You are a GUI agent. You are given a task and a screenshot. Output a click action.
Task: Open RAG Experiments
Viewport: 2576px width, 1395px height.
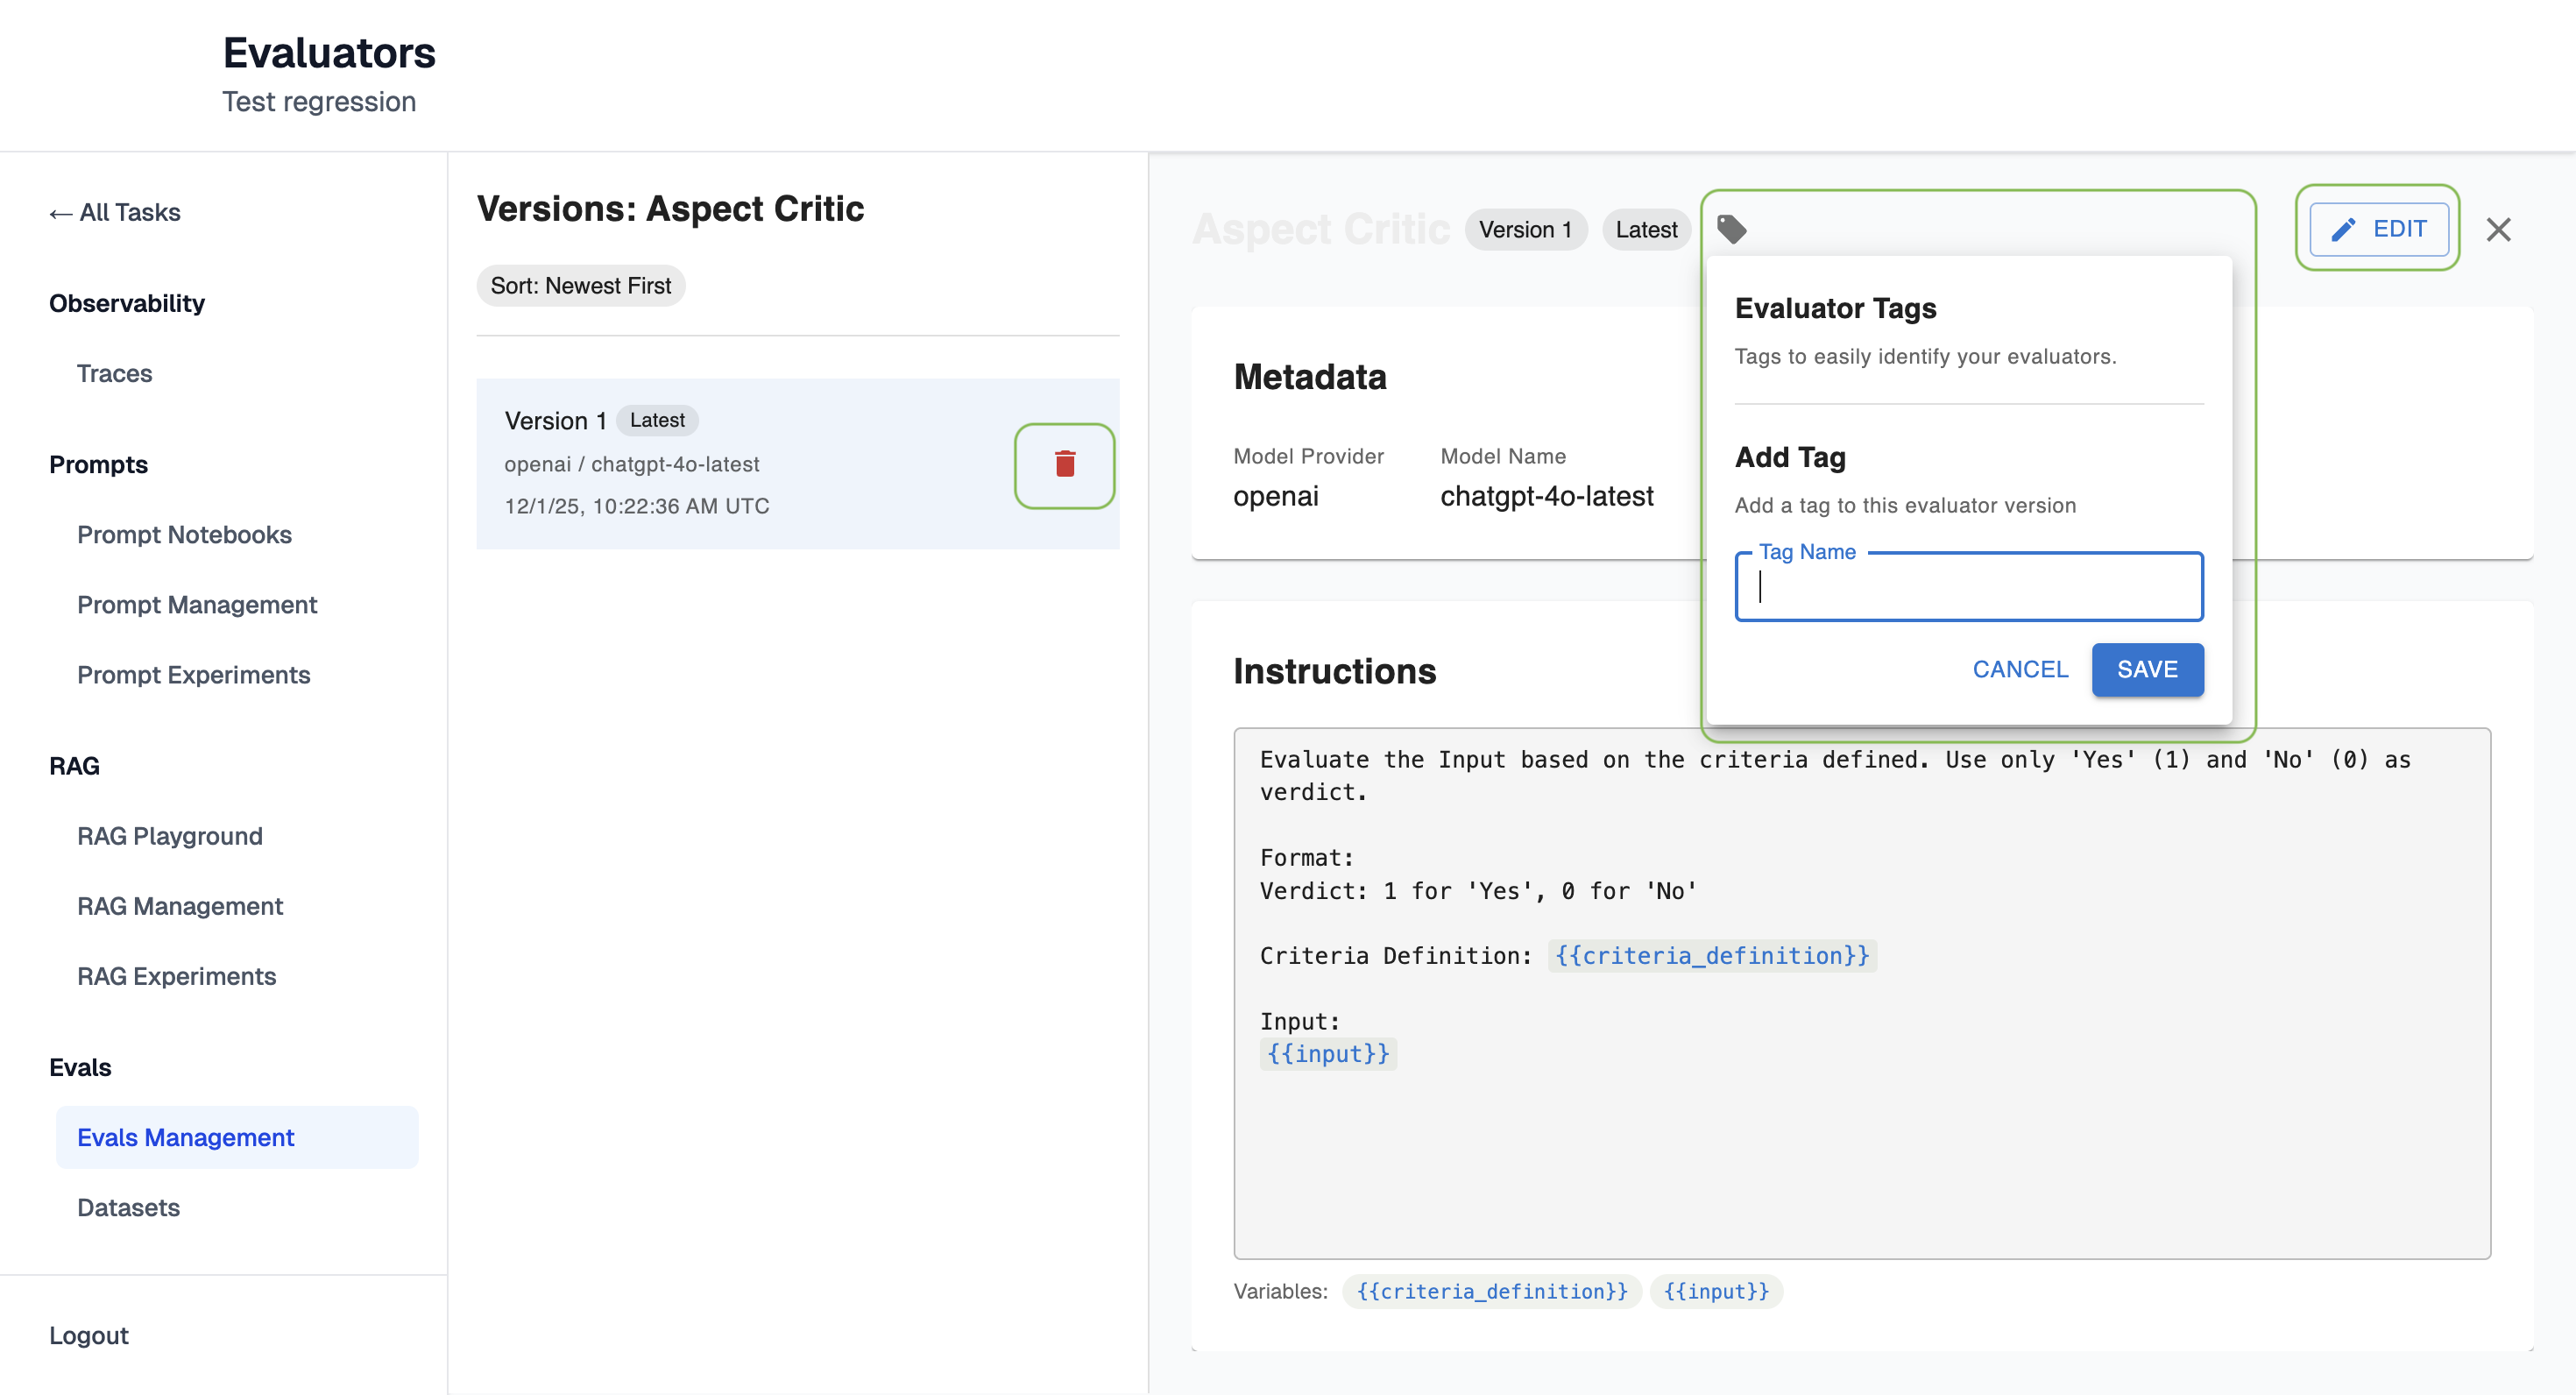[176, 975]
